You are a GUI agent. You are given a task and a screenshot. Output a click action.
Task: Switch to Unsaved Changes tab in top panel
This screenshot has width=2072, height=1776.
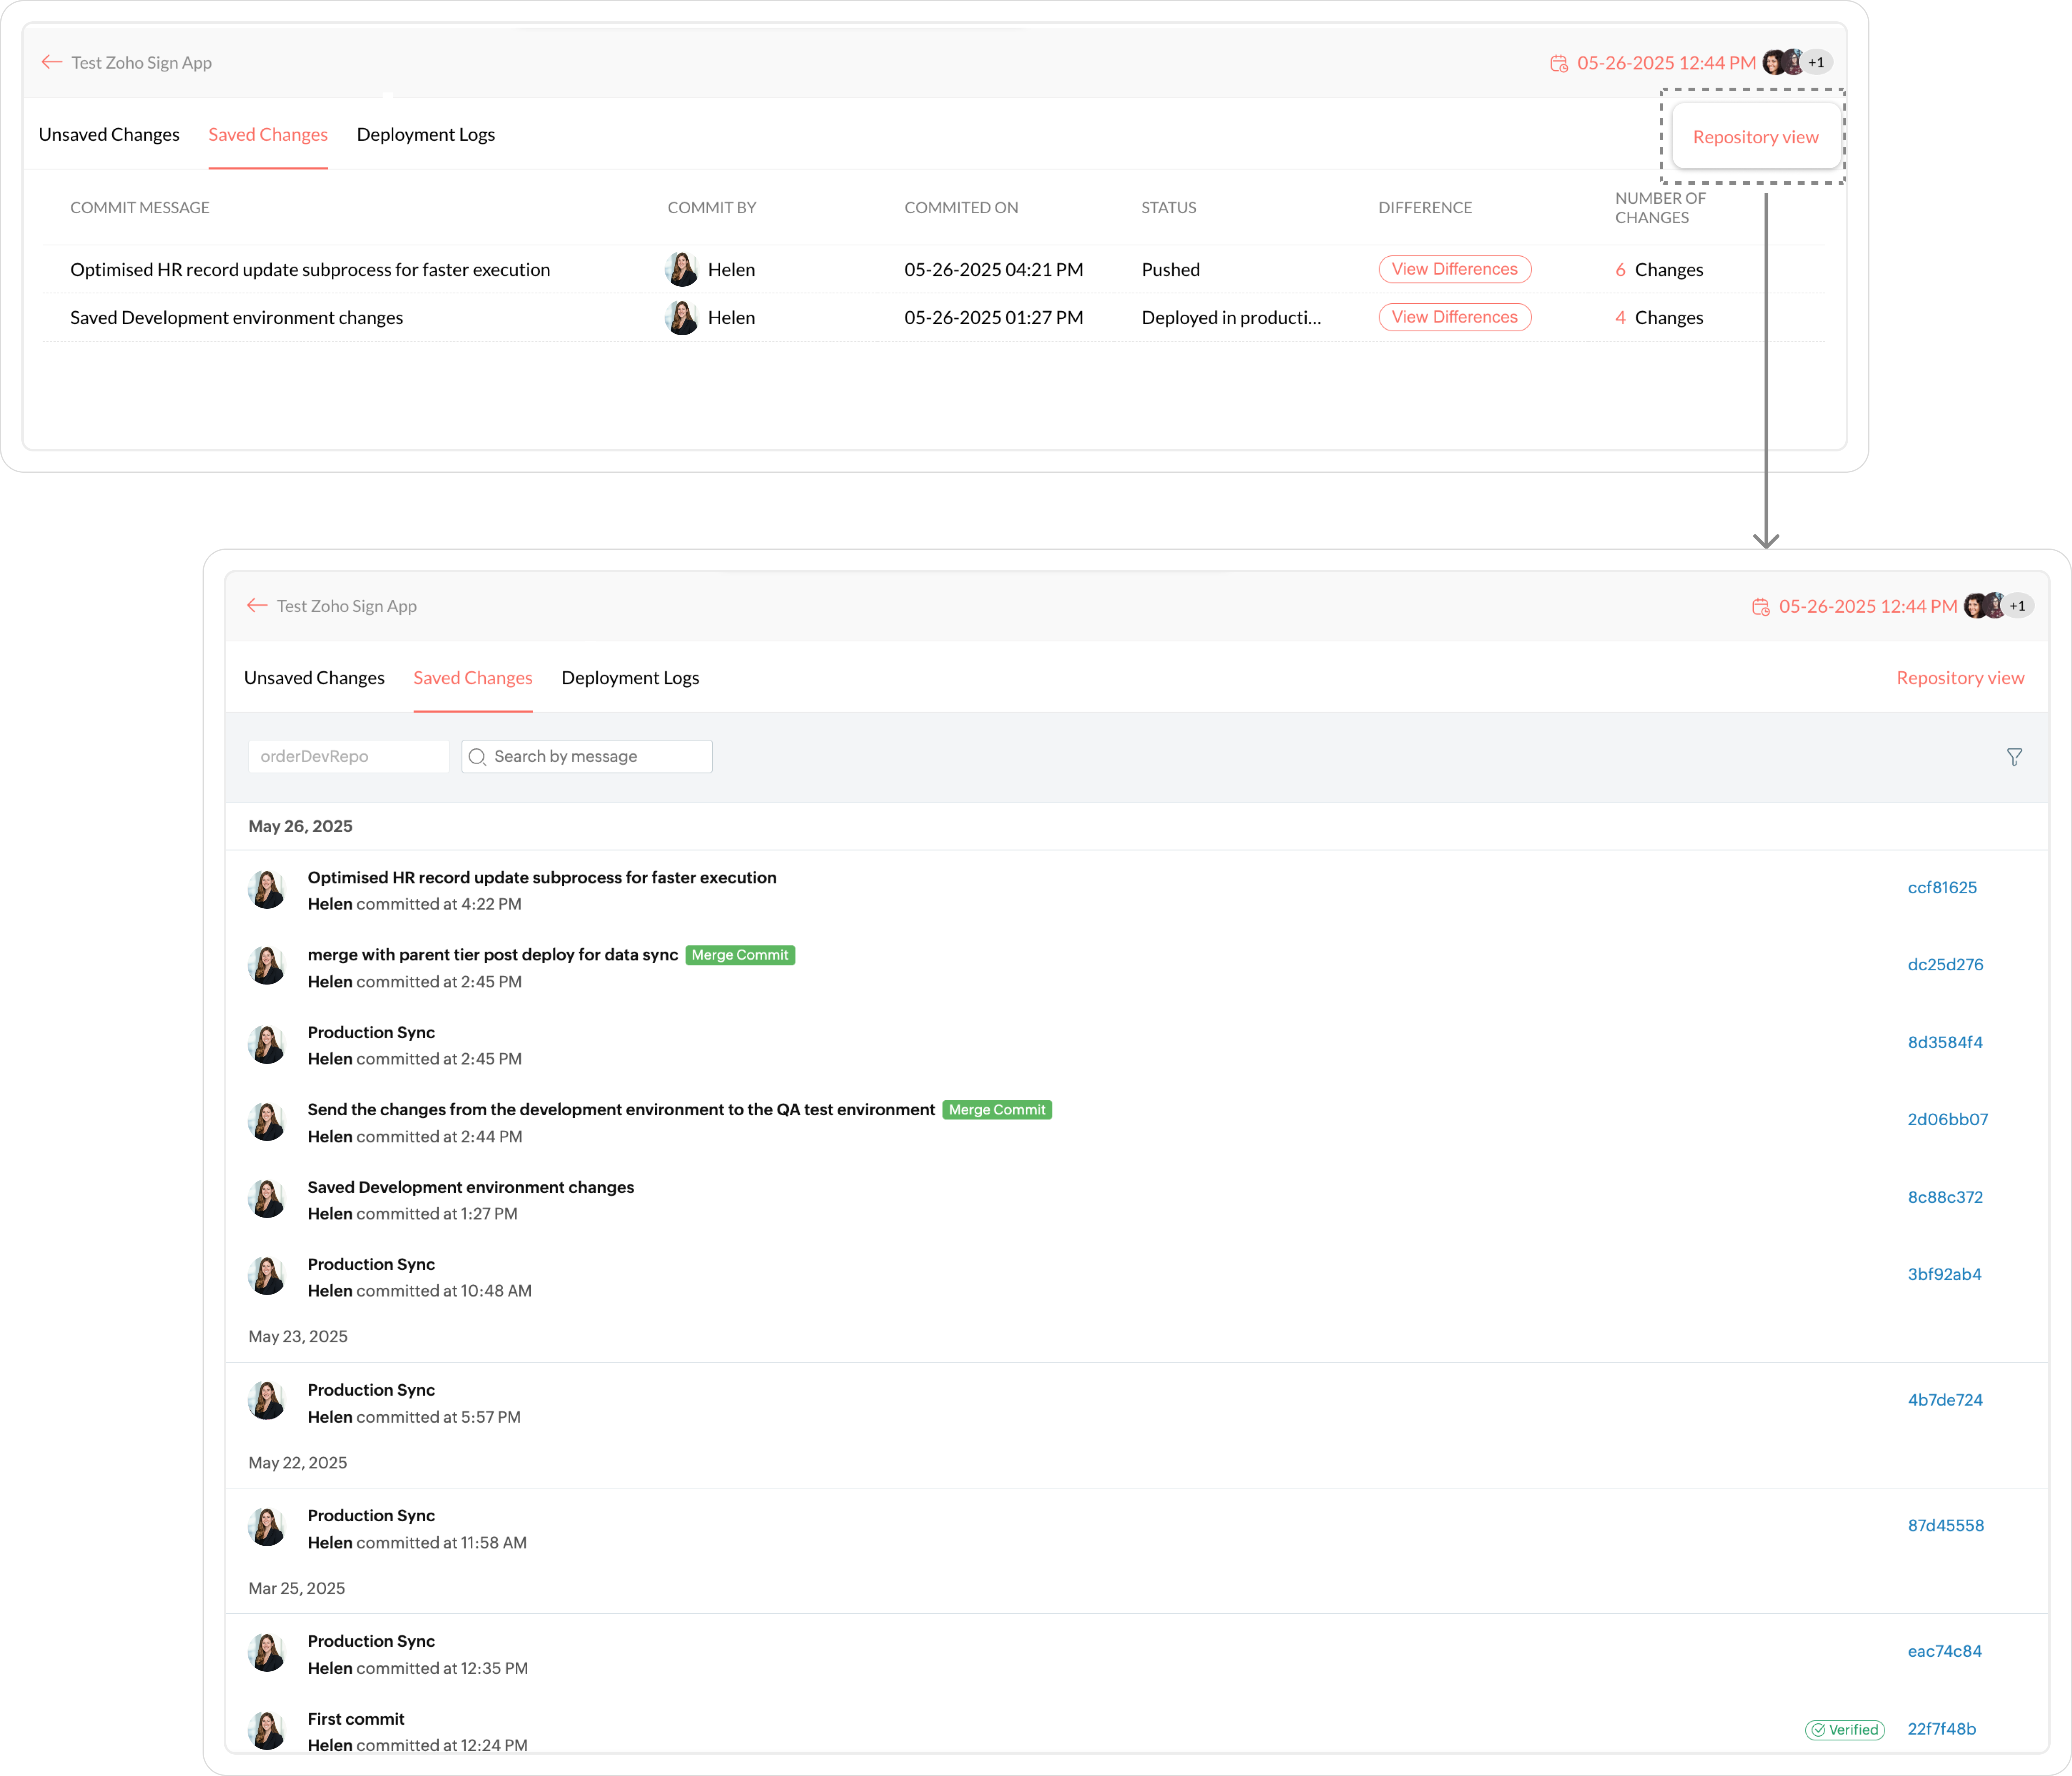tap(109, 134)
